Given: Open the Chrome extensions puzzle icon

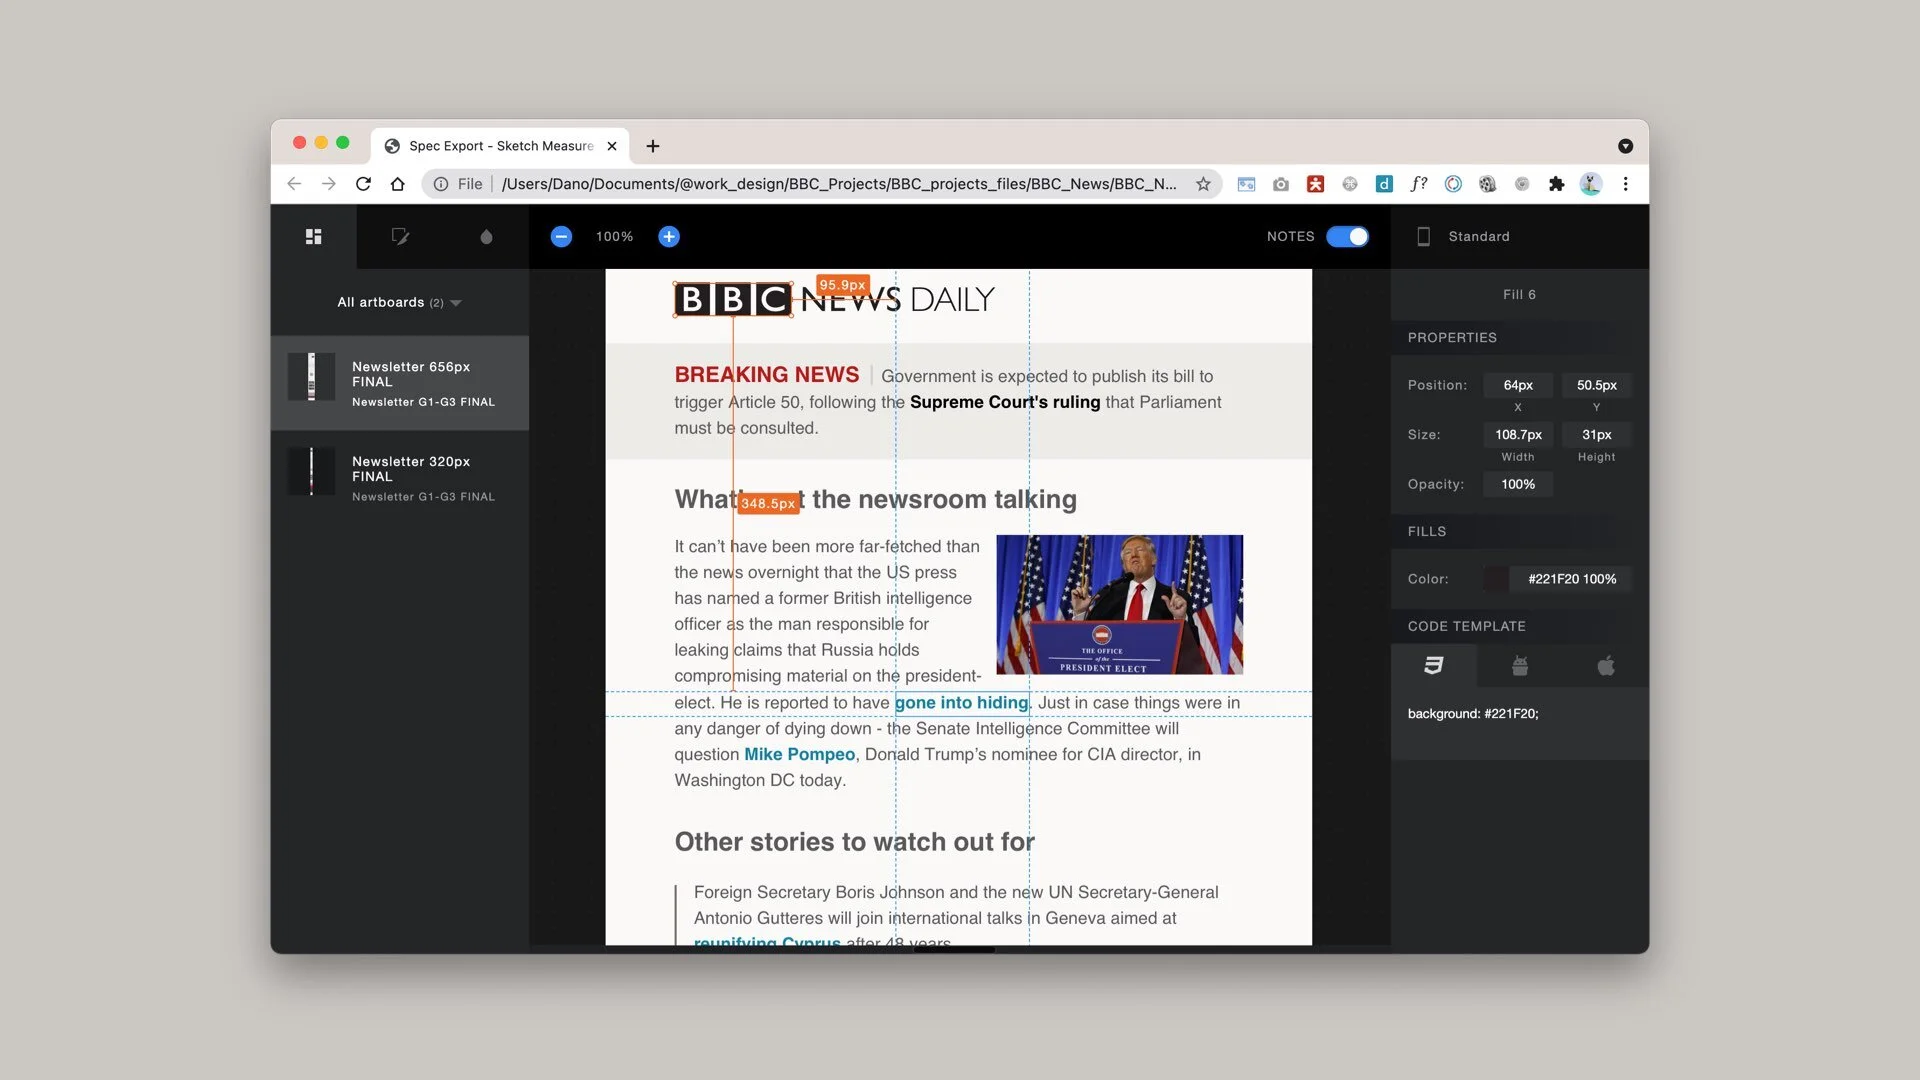Looking at the screenshot, I should pyautogui.click(x=1556, y=184).
